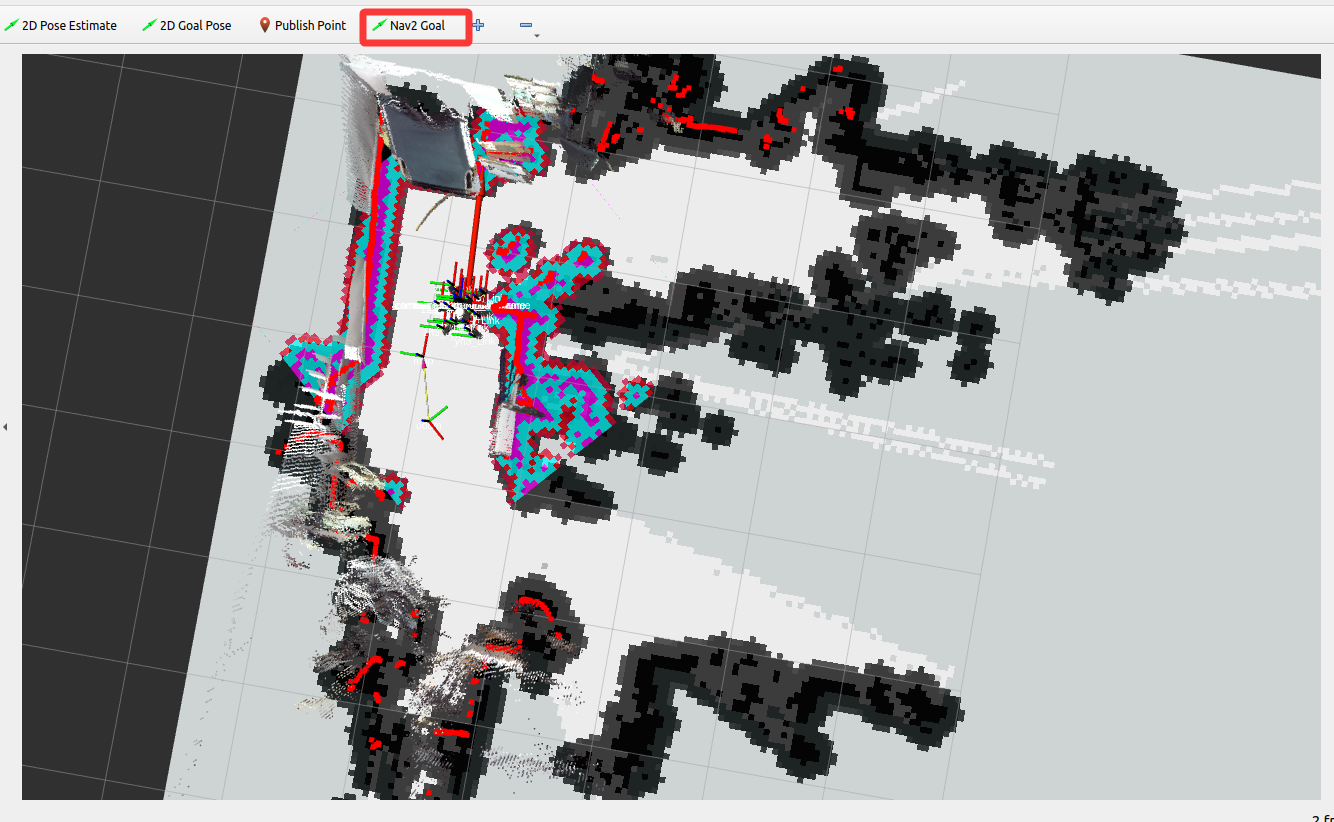
Task: Open the small dropdown arrow beside the minus icon
Action: pyautogui.click(x=537, y=35)
